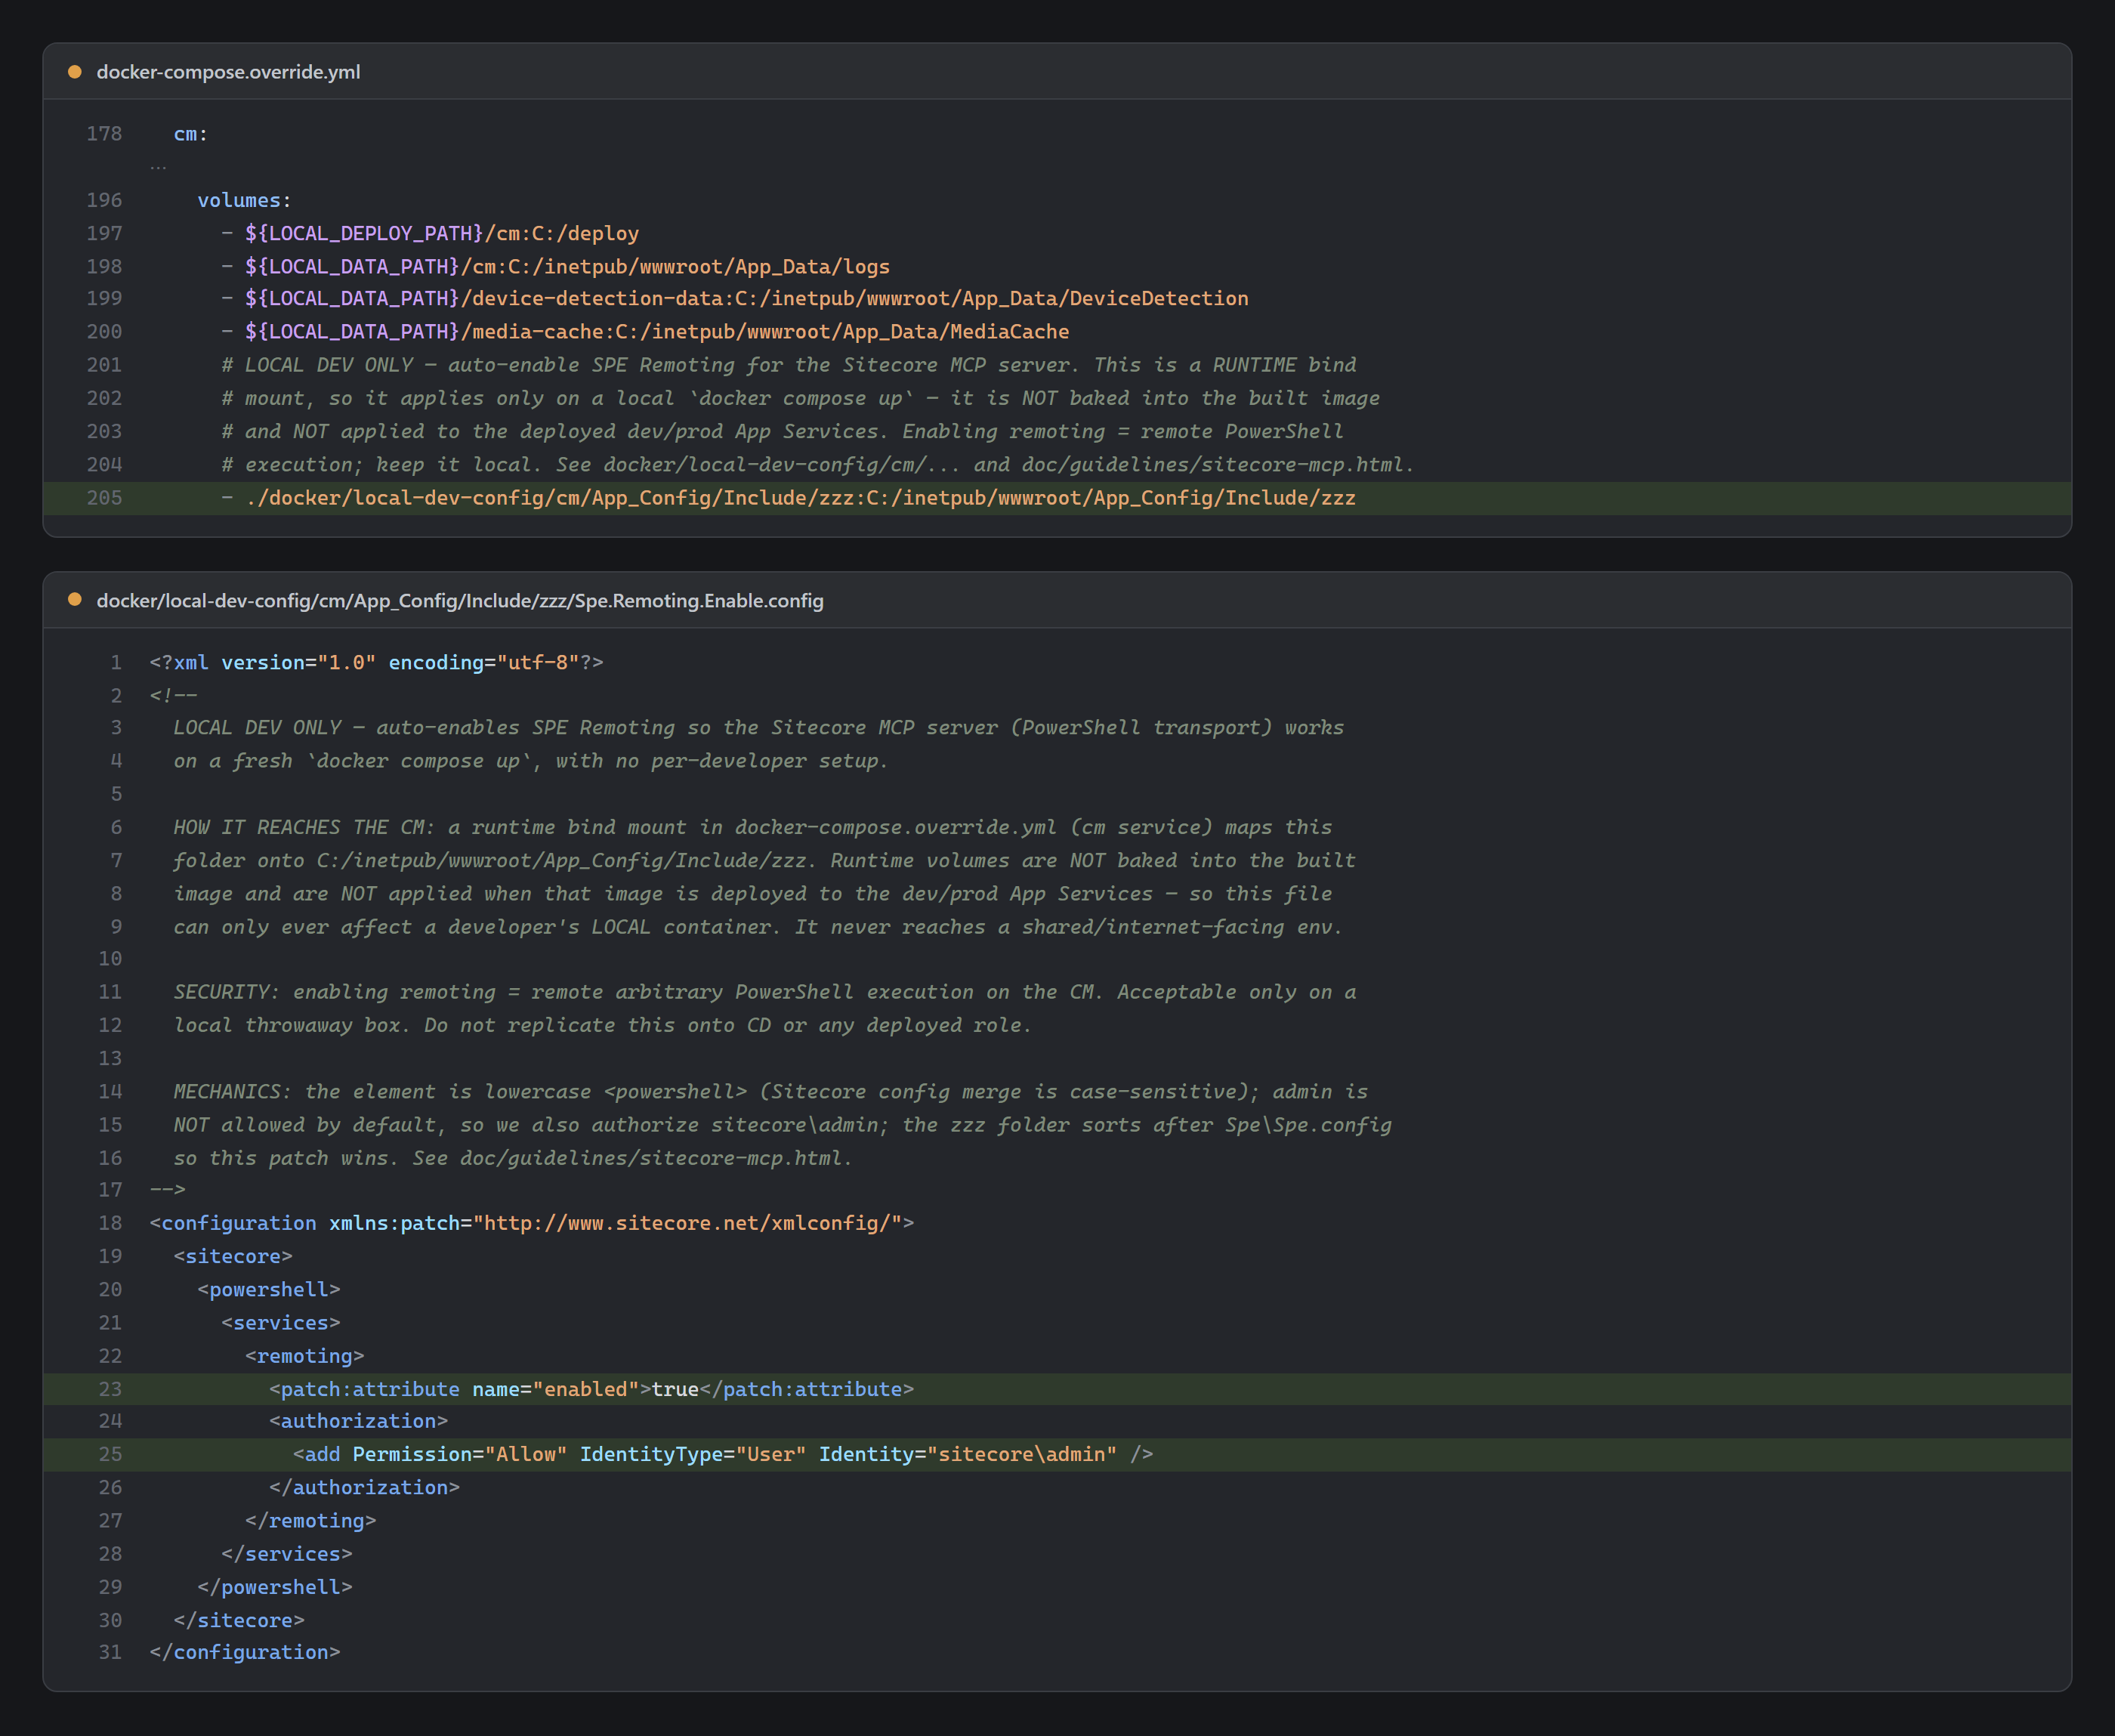The width and height of the screenshot is (2115, 1736).
Task: Click the comment 'NOT allowed by default'
Action: click(782, 1125)
